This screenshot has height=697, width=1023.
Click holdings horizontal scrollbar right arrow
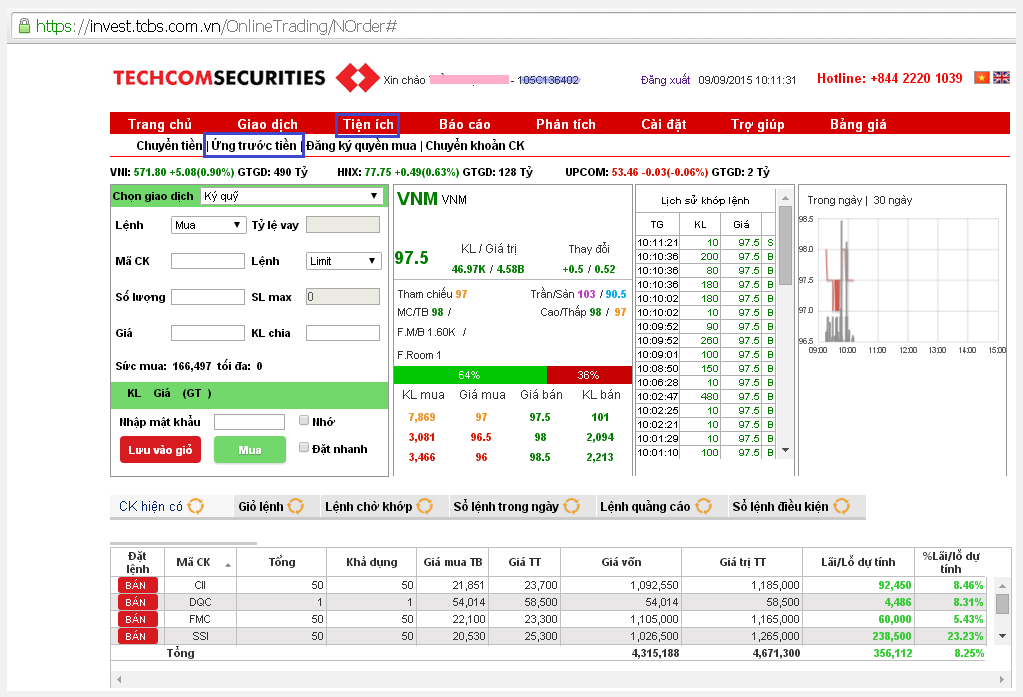click(1002, 679)
